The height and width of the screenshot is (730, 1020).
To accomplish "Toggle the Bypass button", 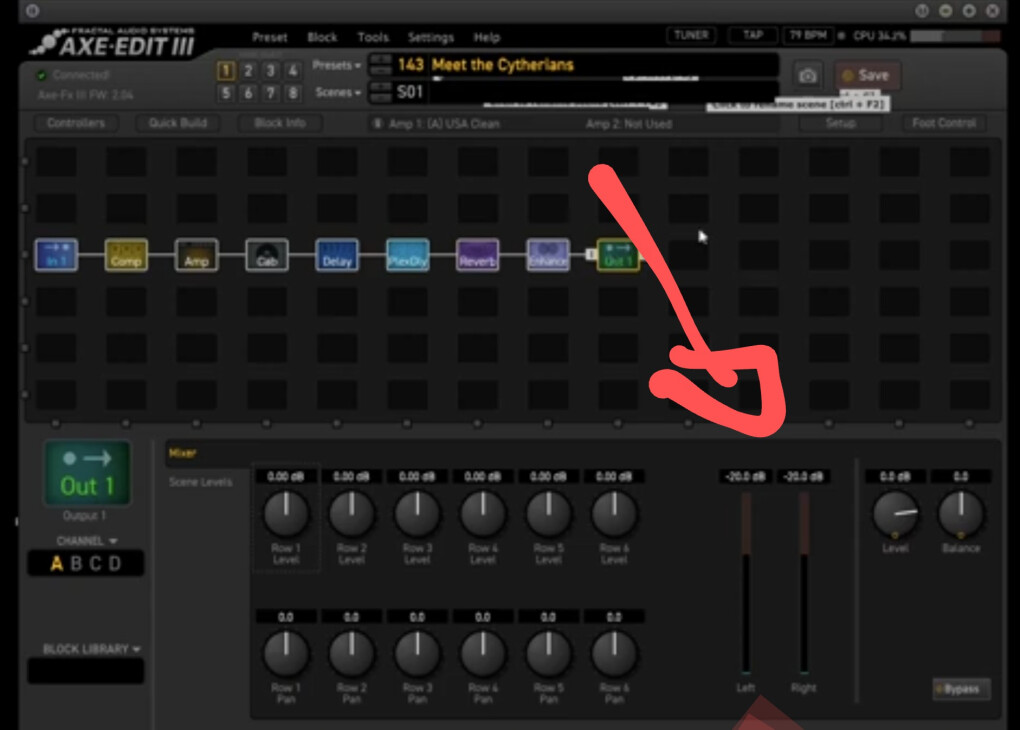I will (x=961, y=689).
